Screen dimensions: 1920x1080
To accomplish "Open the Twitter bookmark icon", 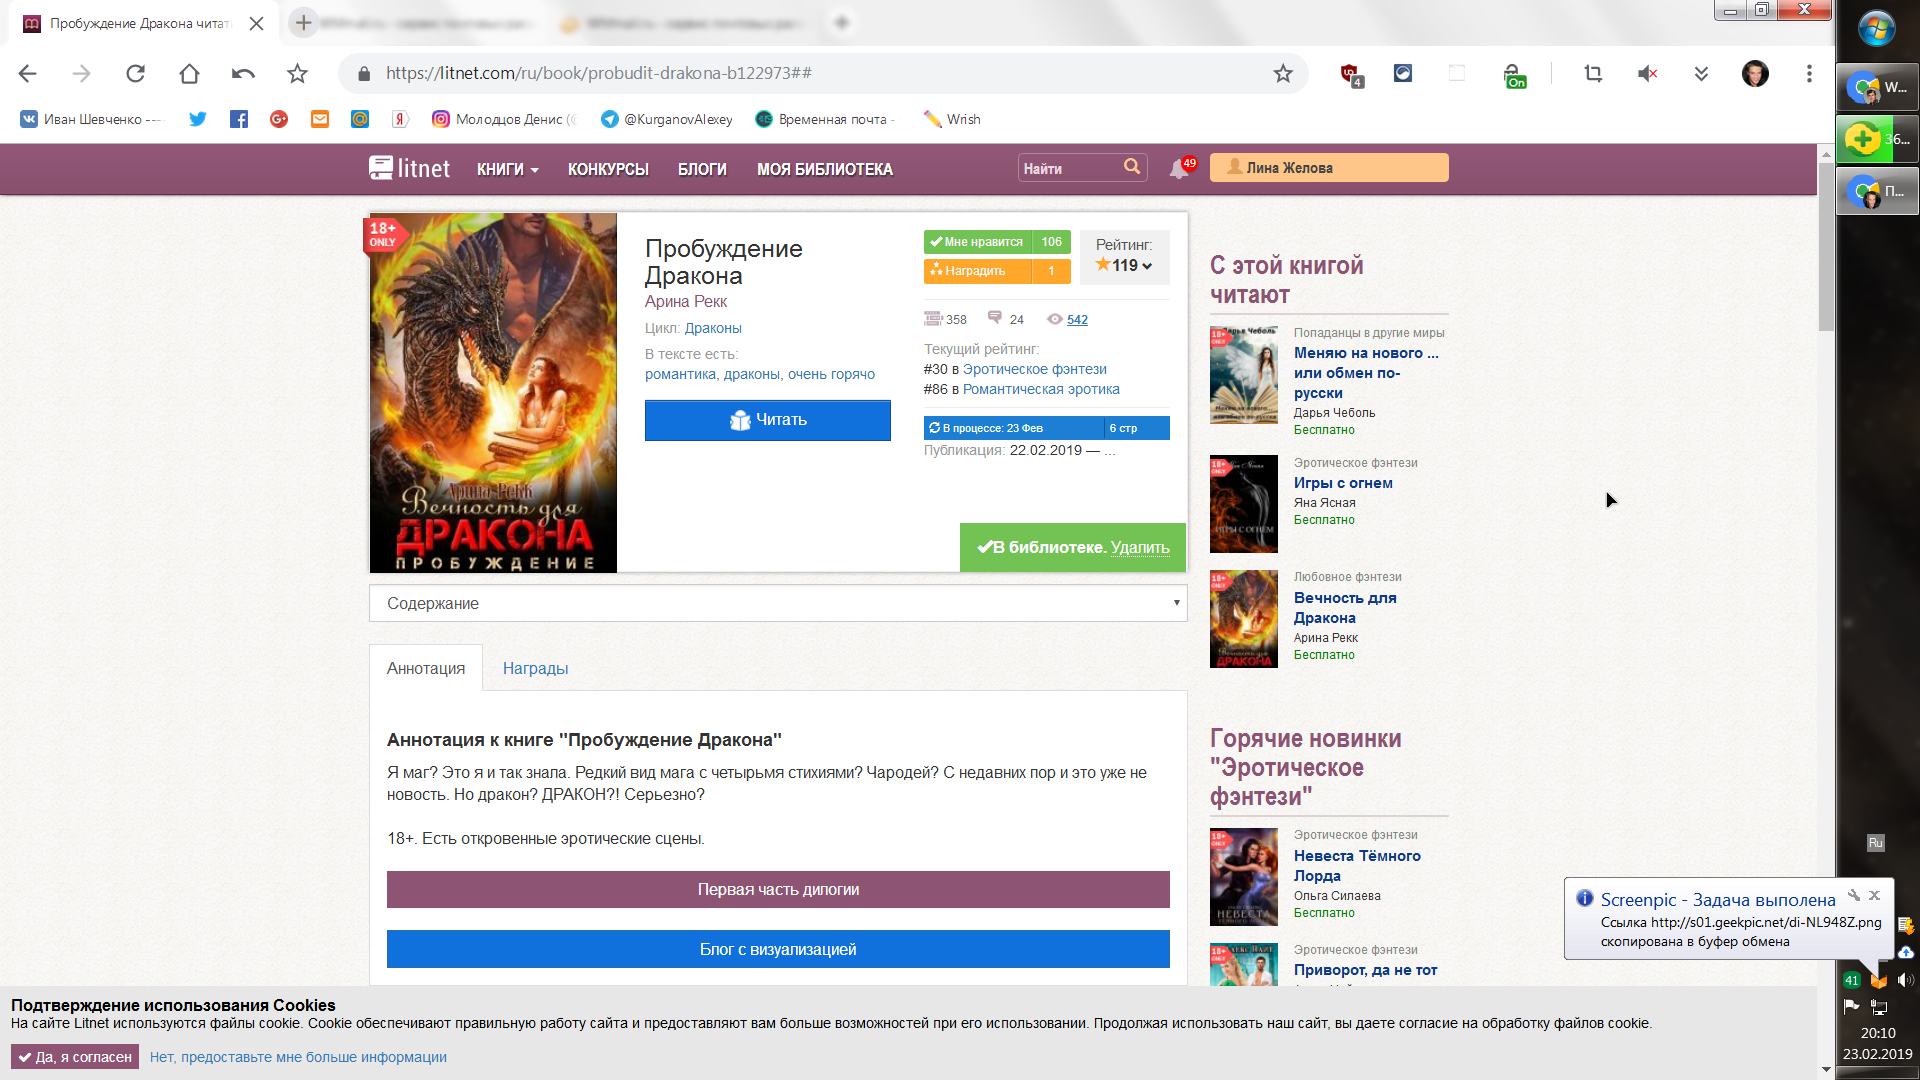I will coord(197,119).
